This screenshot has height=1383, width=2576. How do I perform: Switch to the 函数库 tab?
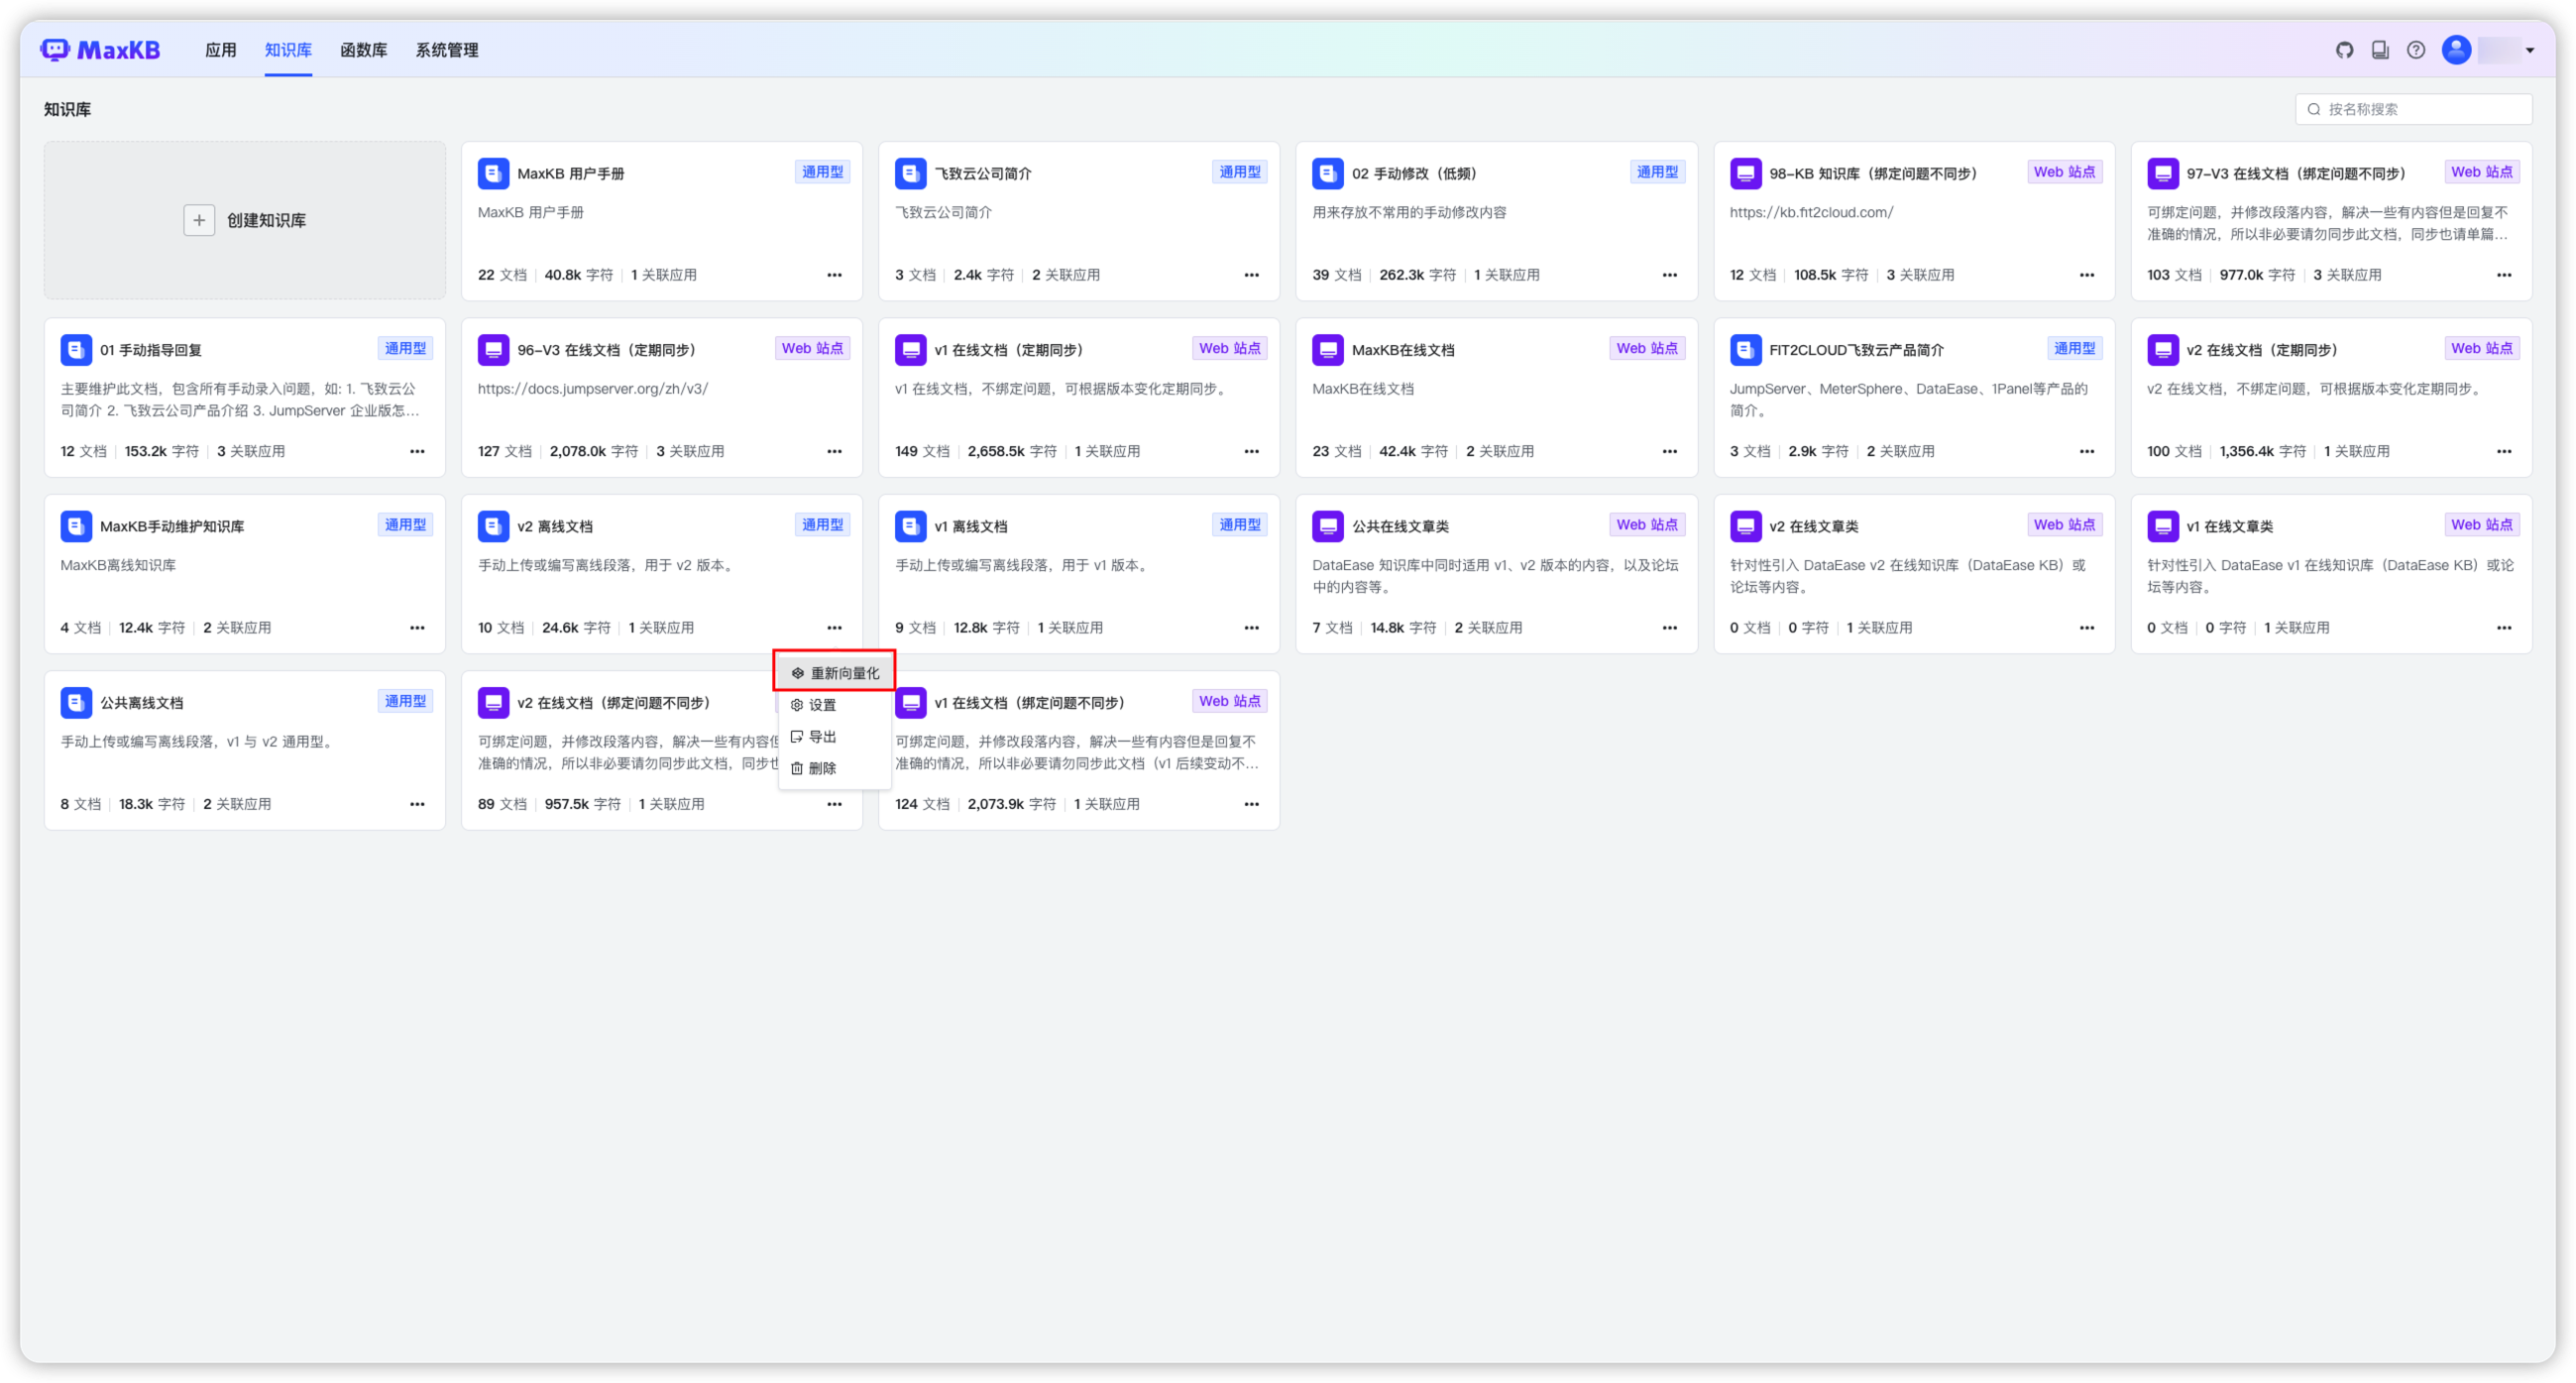[x=363, y=50]
